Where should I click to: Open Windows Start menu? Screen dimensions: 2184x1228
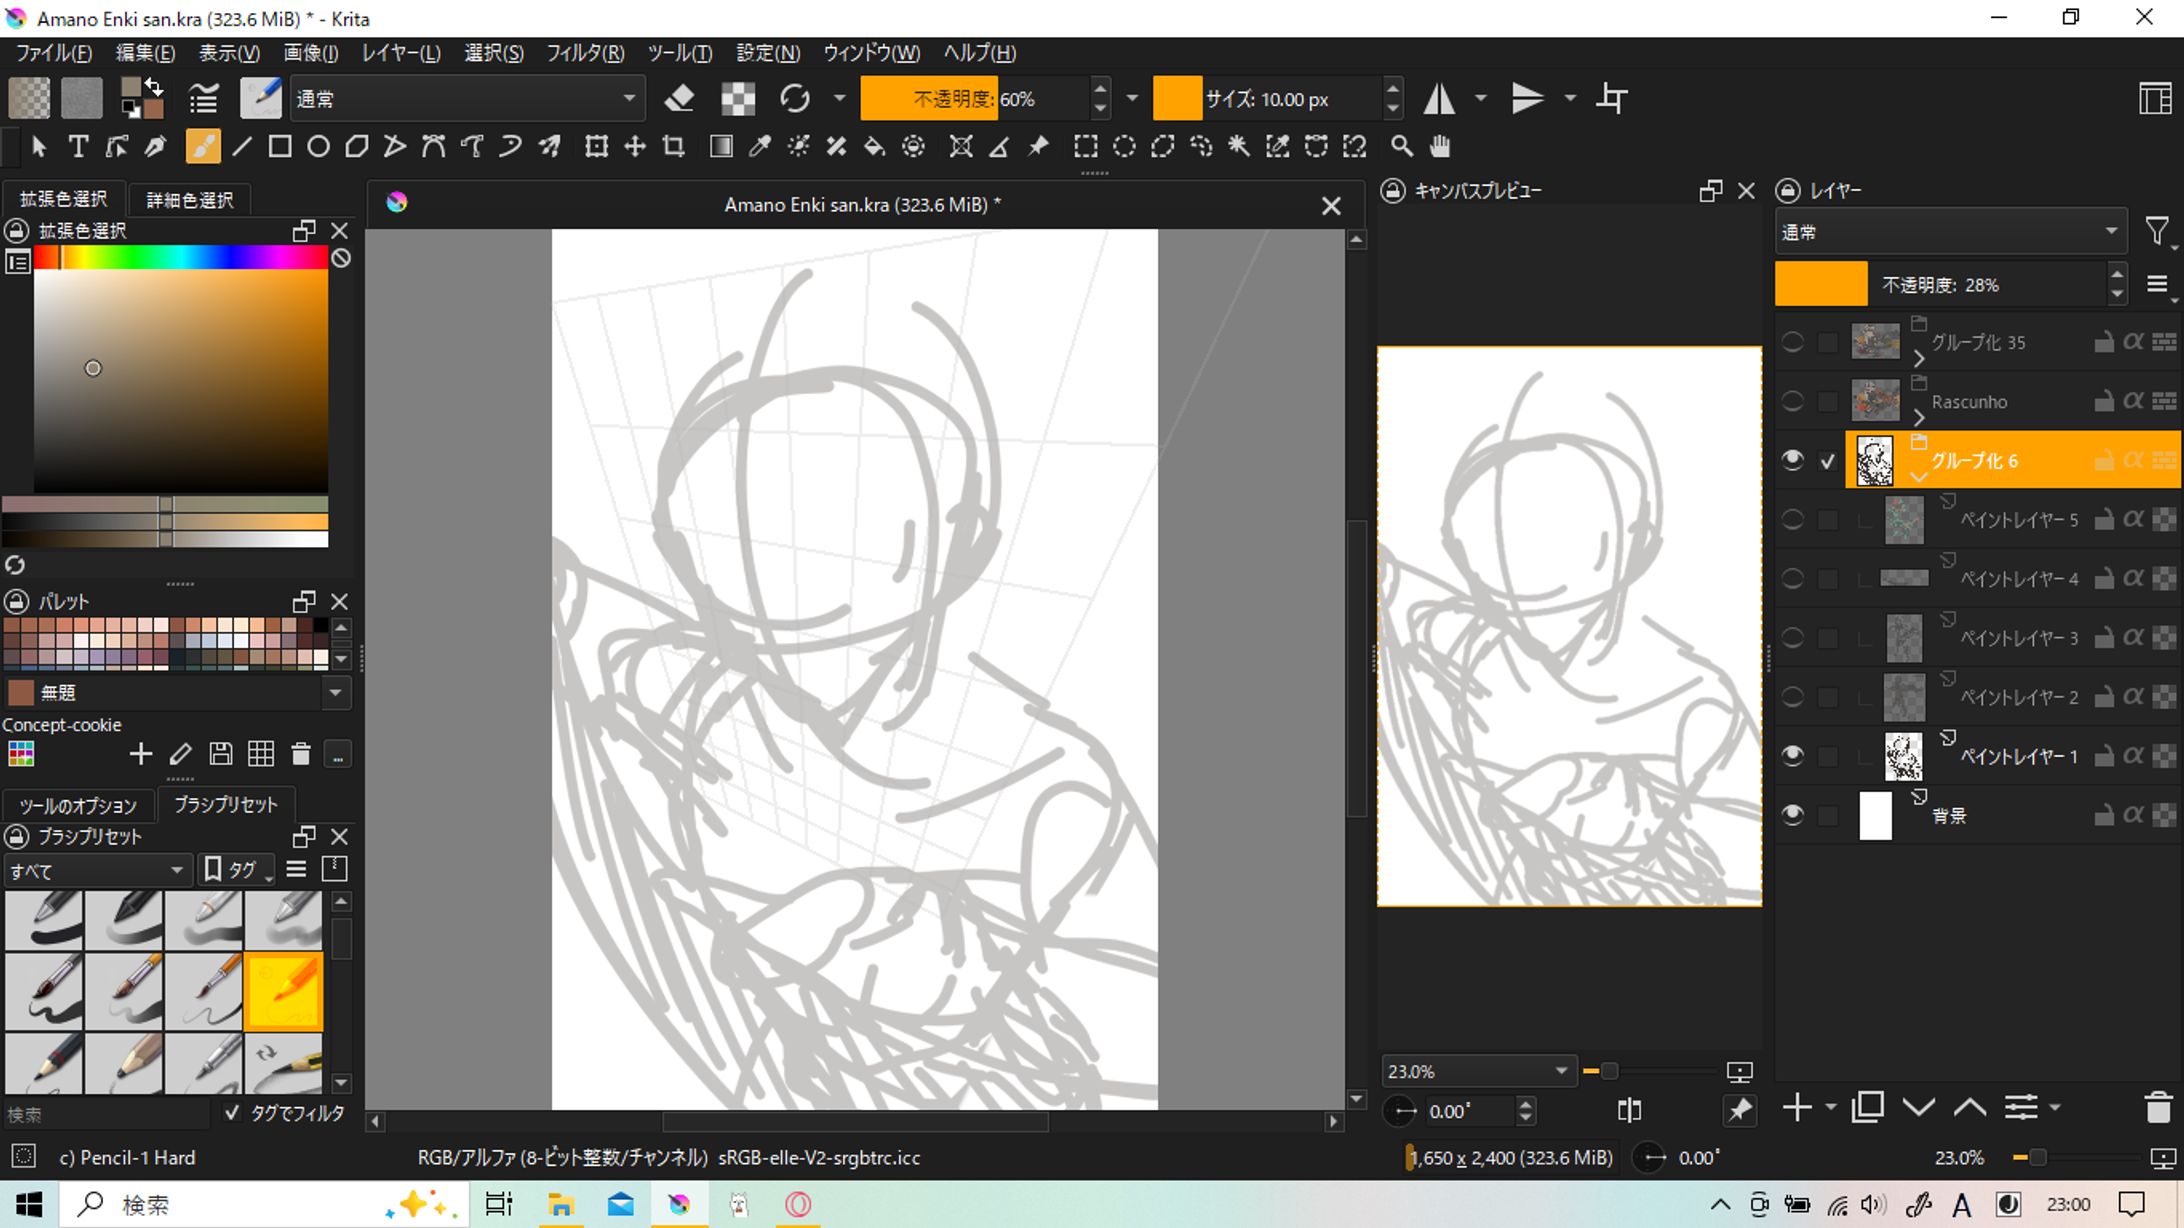pyautogui.click(x=29, y=1204)
